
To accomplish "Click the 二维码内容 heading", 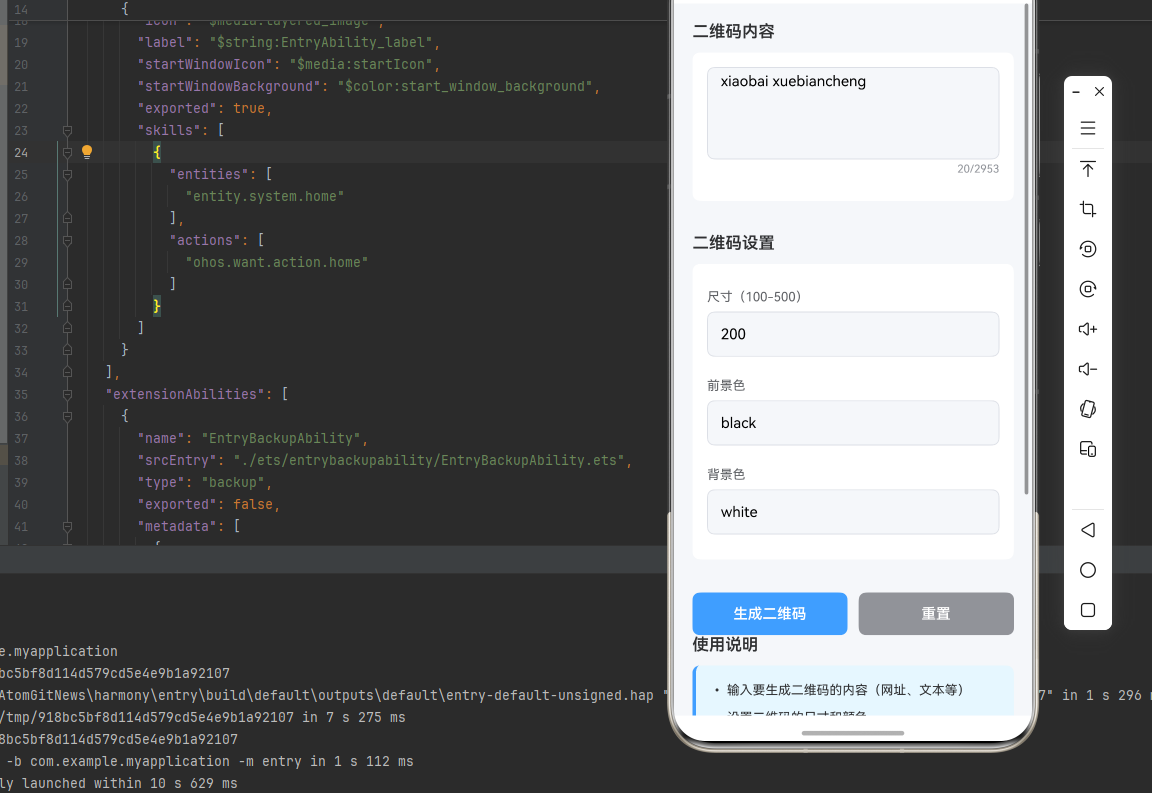I will tap(733, 32).
